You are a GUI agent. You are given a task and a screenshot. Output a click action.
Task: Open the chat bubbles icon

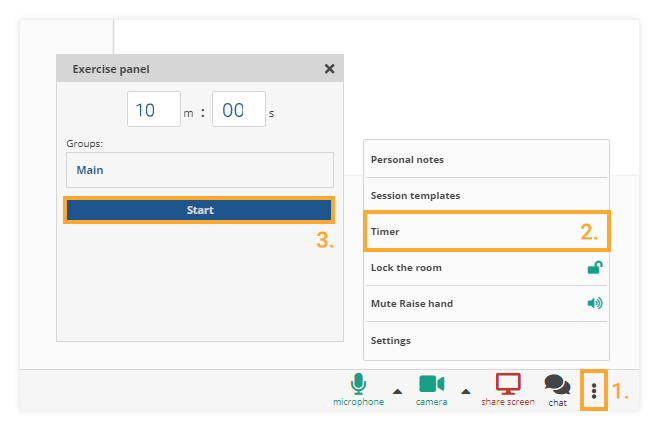tap(557, 384)
